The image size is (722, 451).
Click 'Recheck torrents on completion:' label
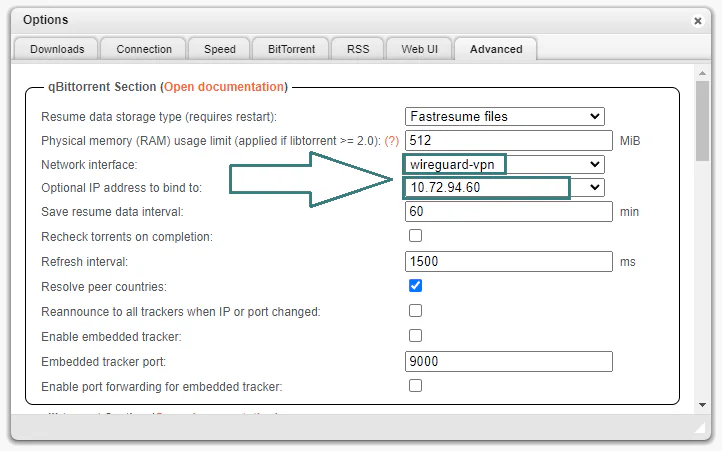pos(127,237)
